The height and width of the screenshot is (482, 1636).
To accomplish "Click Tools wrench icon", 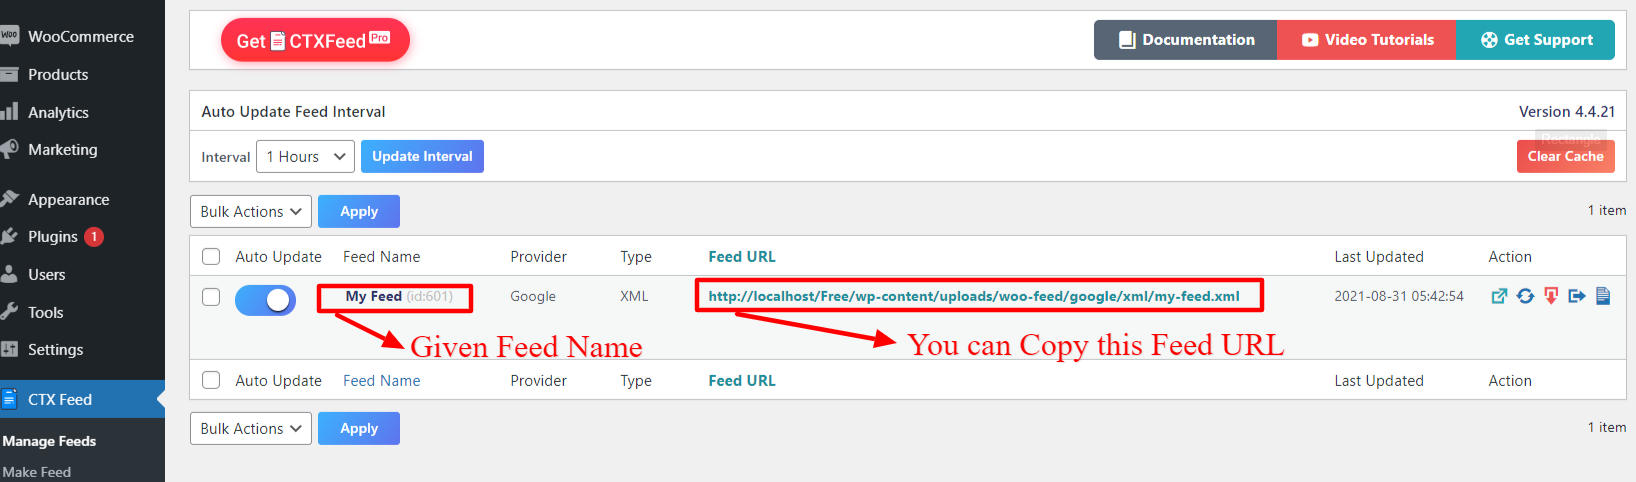I will click(9, 311).
